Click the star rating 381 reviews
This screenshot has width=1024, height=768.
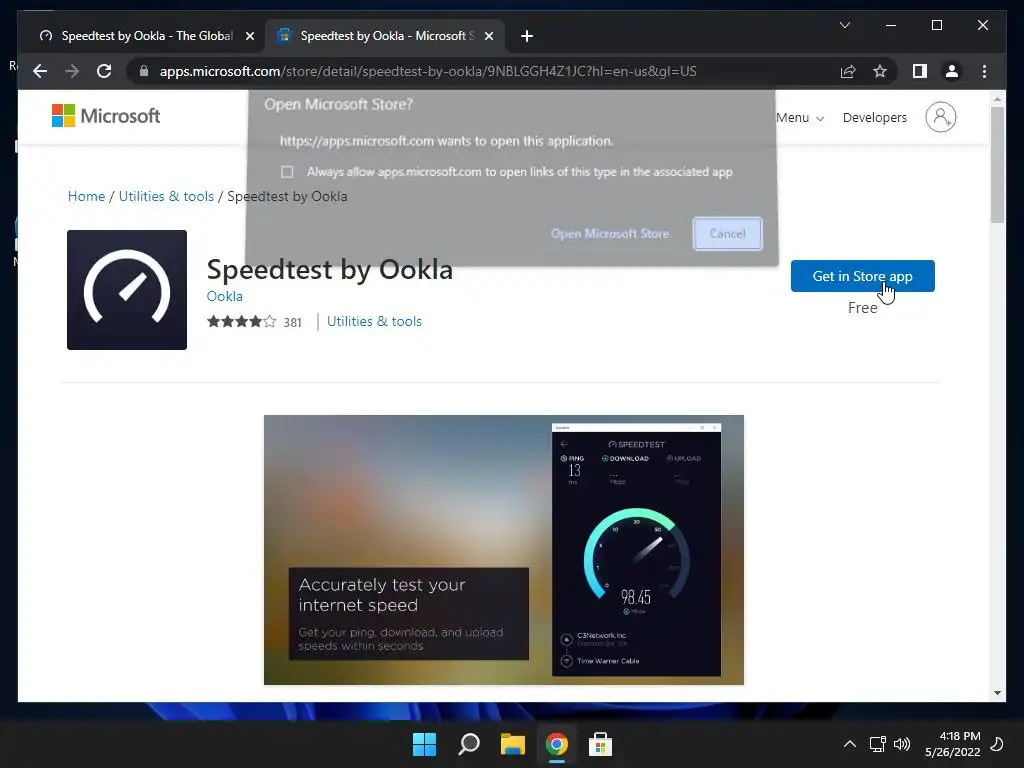pyautogui.click(x=254, y=321)
